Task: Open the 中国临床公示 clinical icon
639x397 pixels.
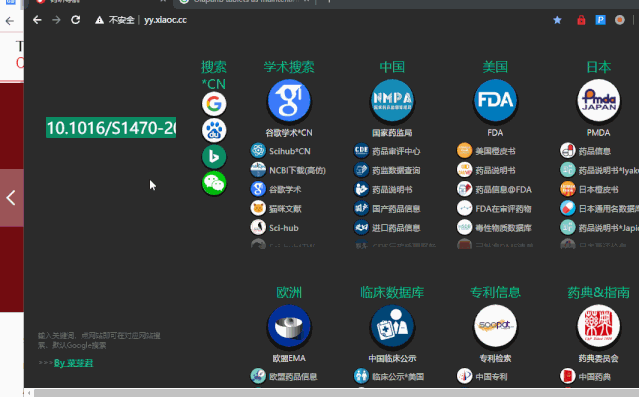Action: pyautogui.click(x=392, y=326)
